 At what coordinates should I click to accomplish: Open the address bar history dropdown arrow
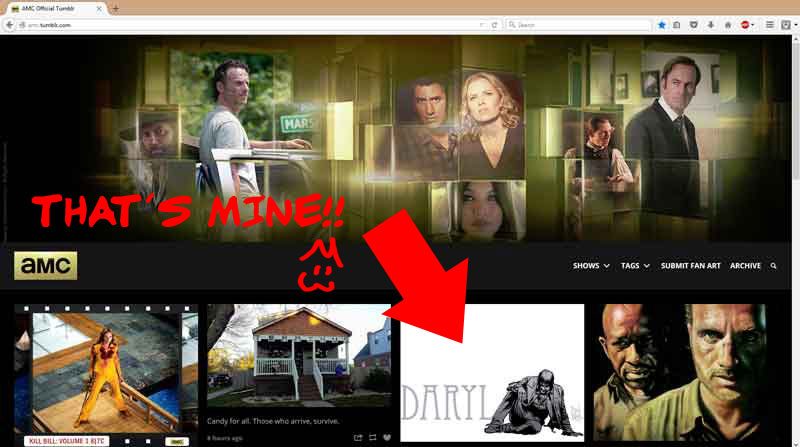click(482, 24)
